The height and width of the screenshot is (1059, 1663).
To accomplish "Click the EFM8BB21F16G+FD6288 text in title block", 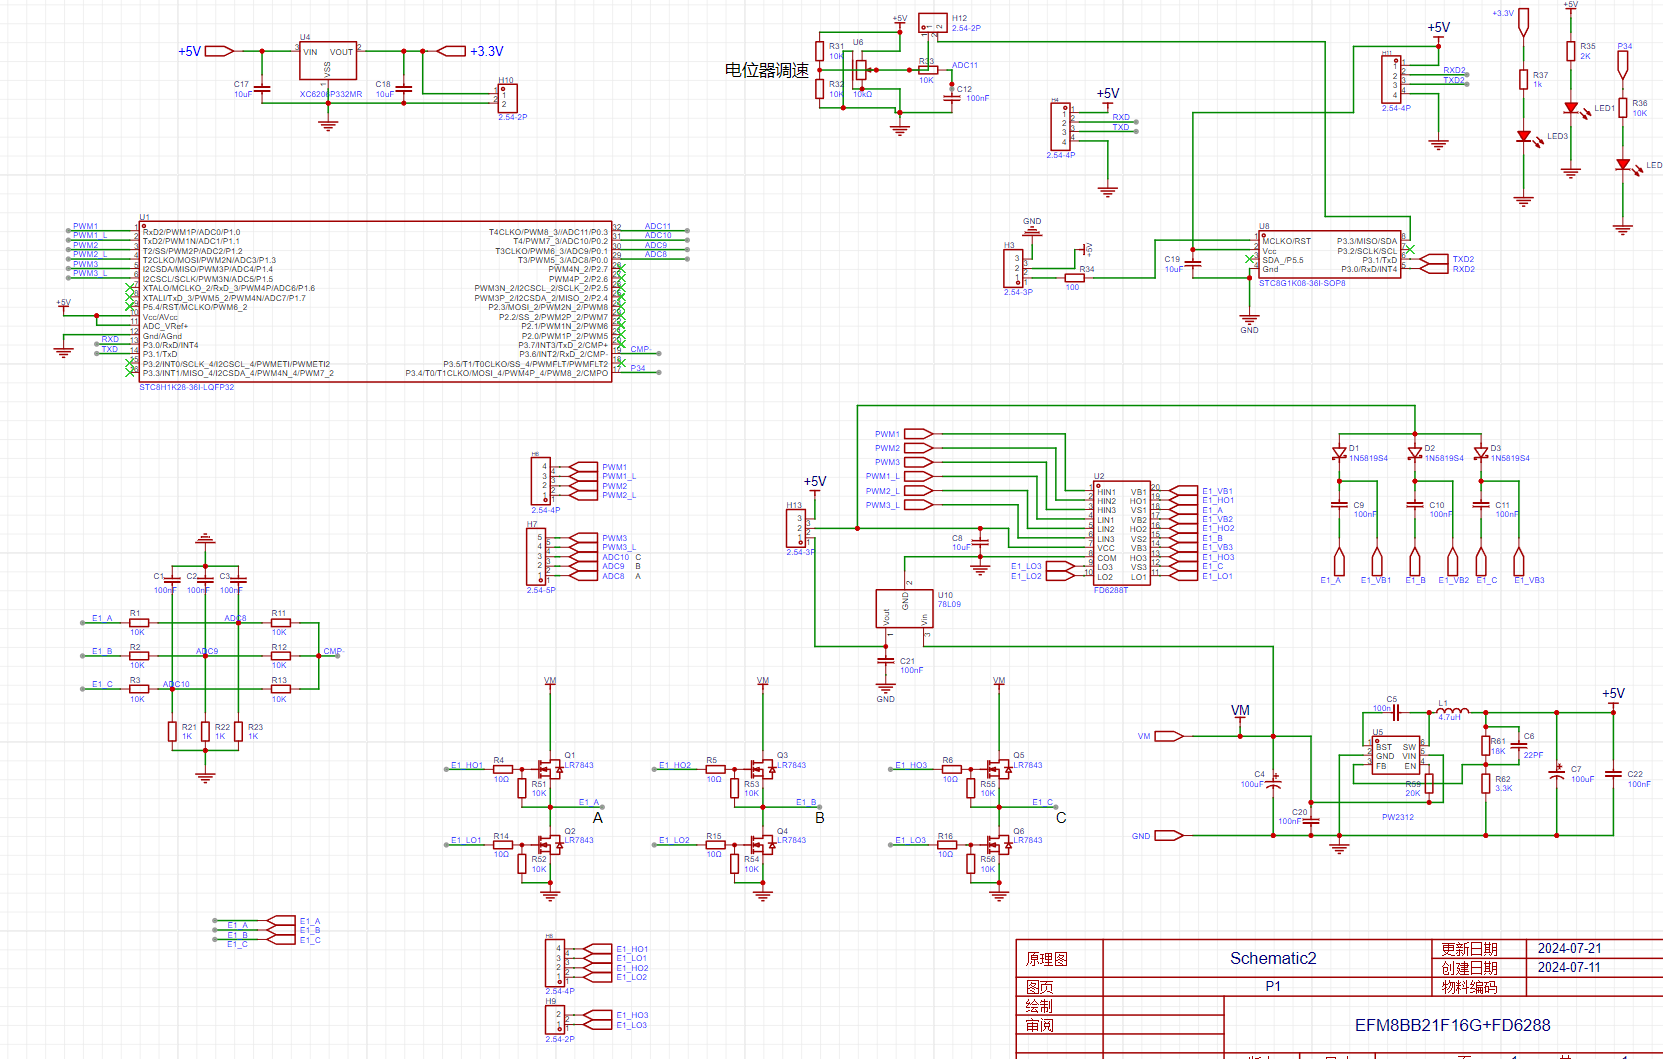I will click(x=1452, y=1025).
